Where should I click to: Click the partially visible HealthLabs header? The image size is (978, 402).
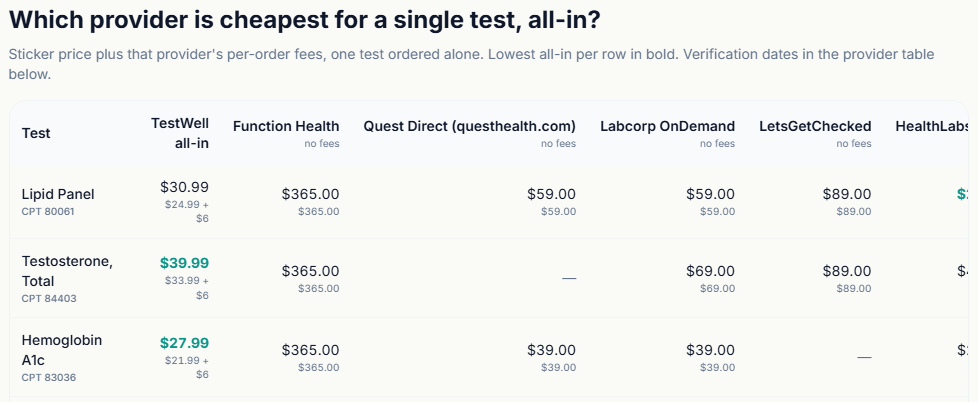[936, 127]
